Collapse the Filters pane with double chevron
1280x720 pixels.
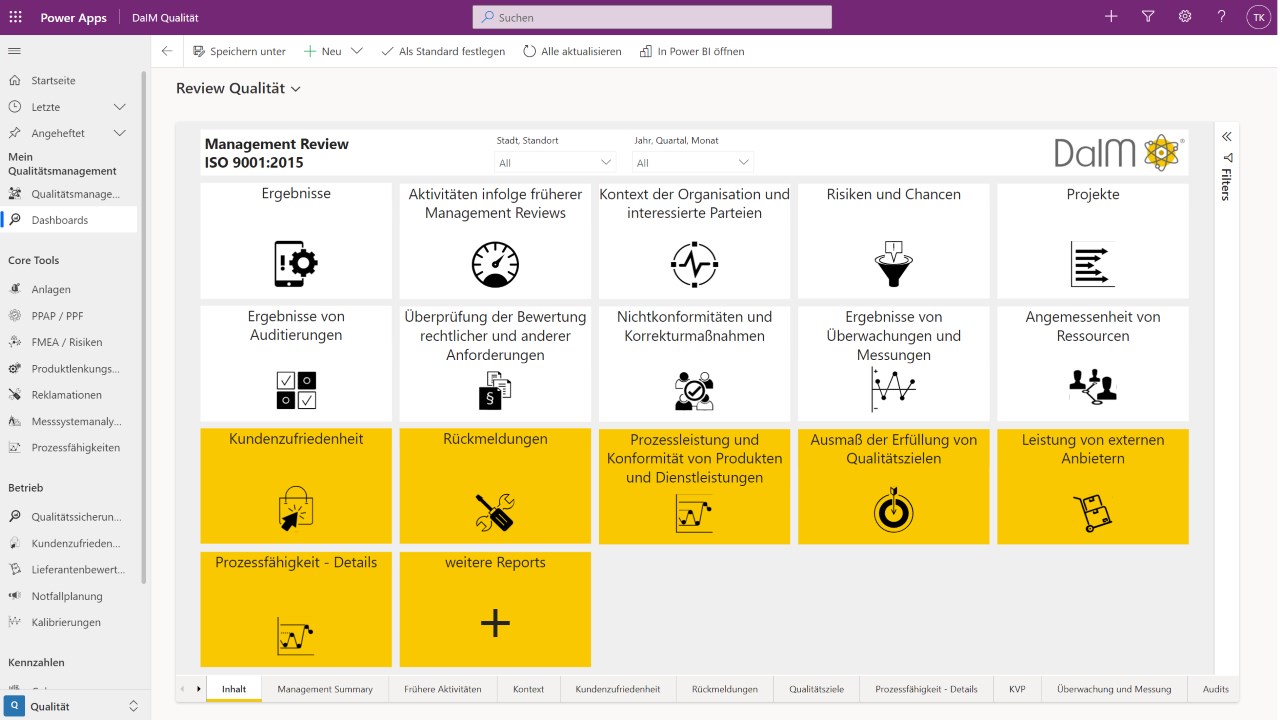click(x=1226, y=136)
